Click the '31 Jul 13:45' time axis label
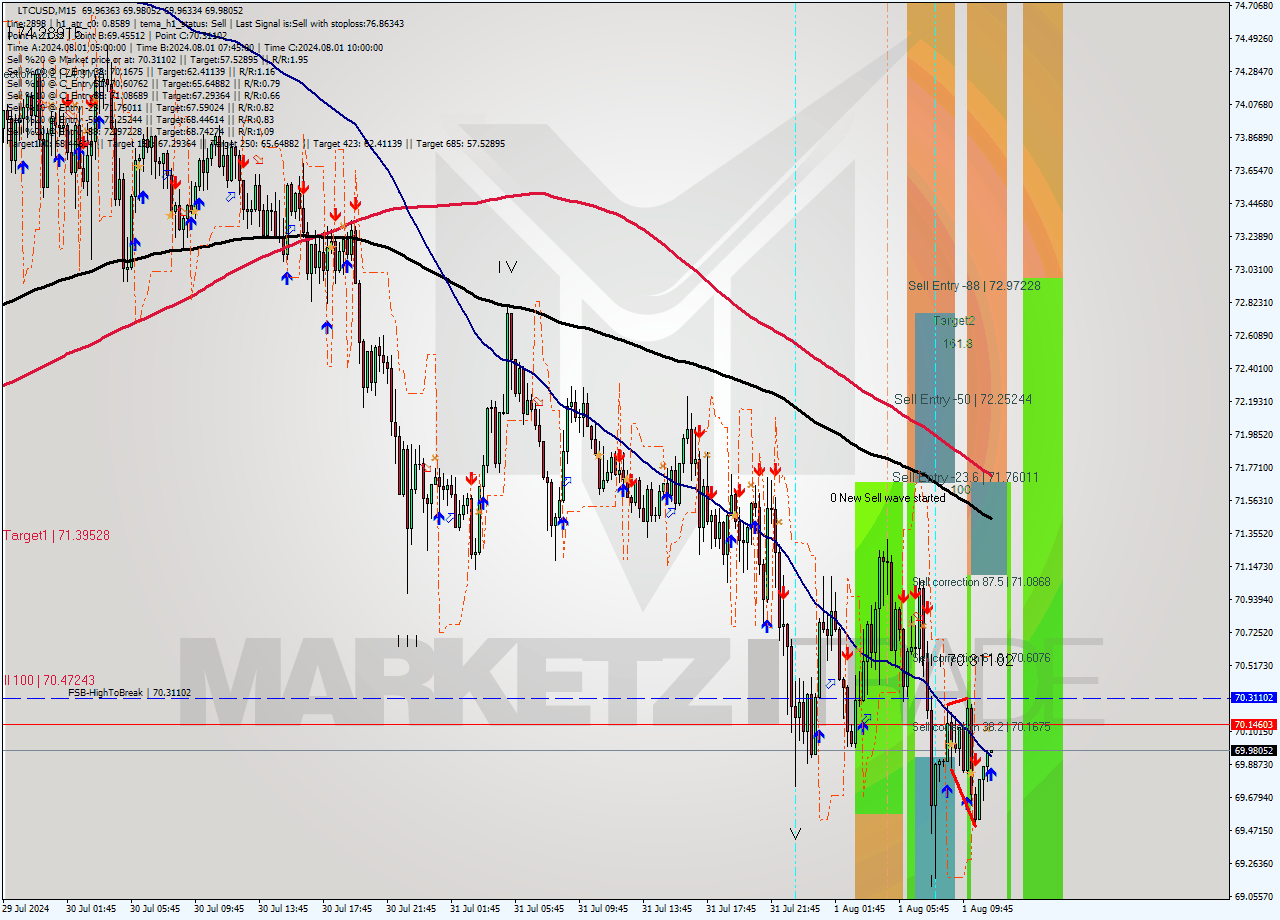Image resolution: width=1280 pixels, height=920 pixels. [x=667, y=909]
